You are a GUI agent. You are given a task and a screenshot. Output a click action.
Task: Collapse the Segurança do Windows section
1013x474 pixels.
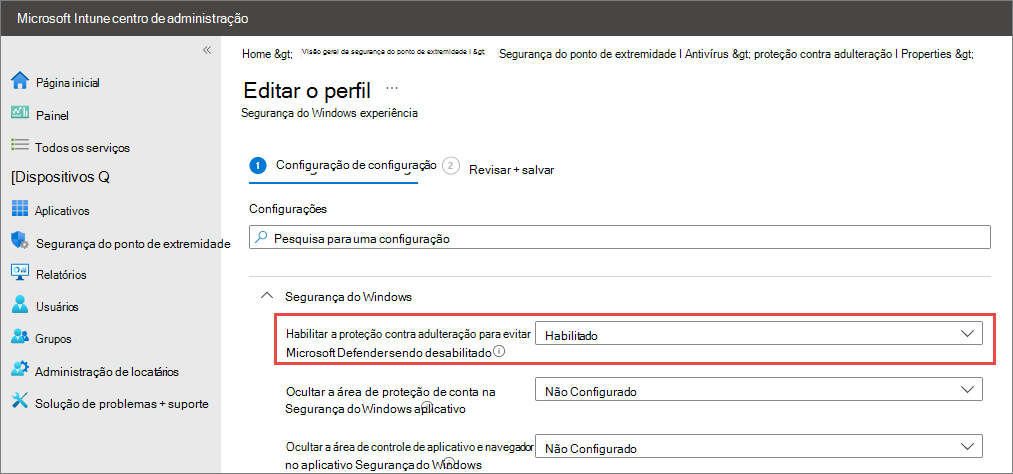pyautogui.click(x=266, y=296)
